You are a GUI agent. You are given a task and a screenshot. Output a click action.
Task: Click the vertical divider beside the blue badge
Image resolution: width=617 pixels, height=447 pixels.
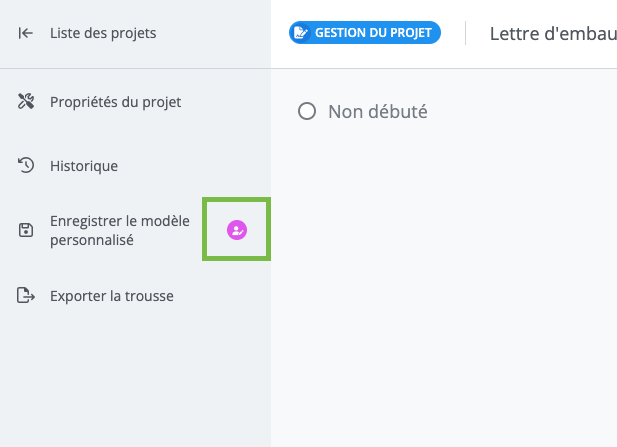coord(465,33)
